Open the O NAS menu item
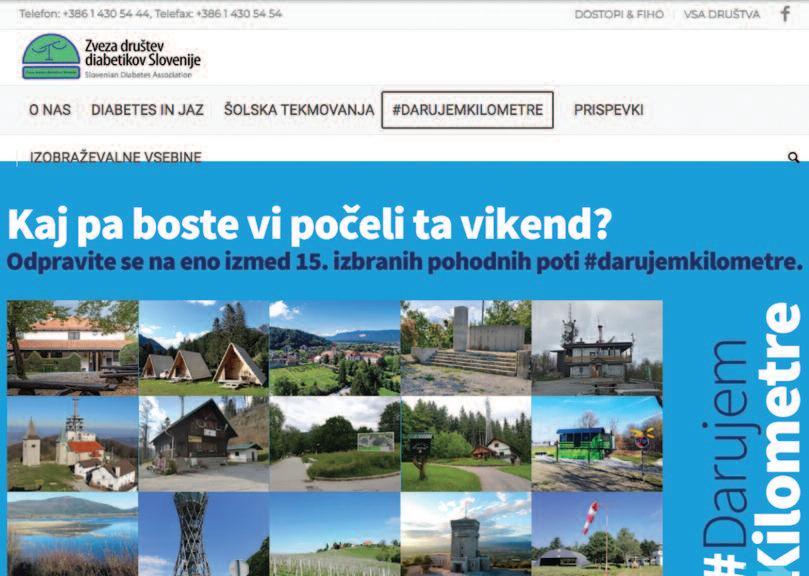 (50, 110)
